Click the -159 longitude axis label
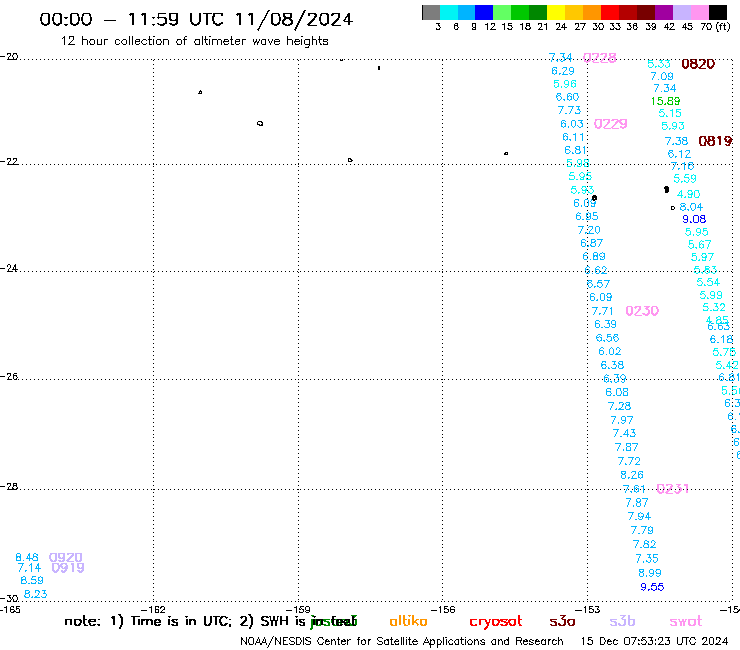This screenshot has width=740, height=650. pyautogui.click(x=298, y=609)
